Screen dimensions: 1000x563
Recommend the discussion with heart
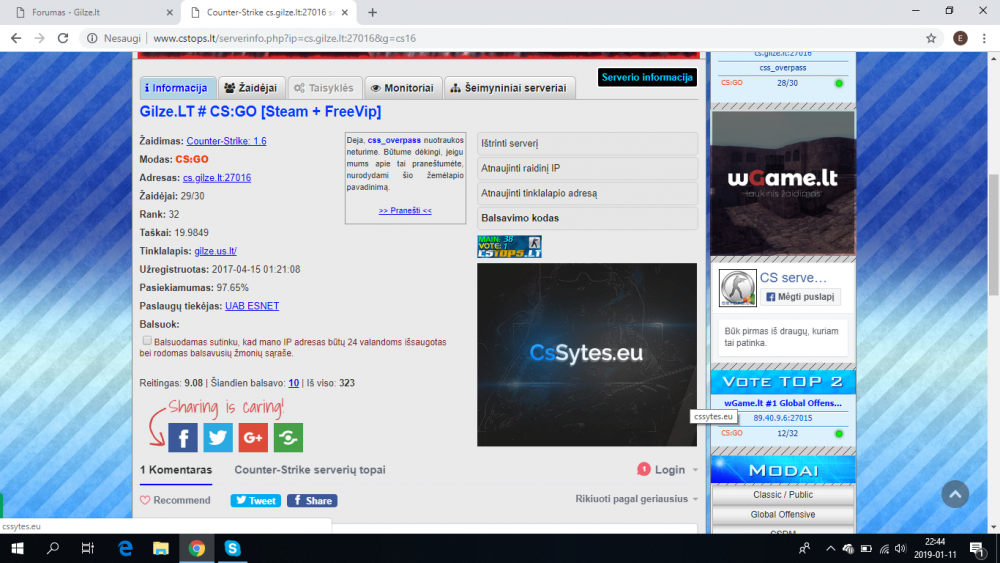point(175,500)
